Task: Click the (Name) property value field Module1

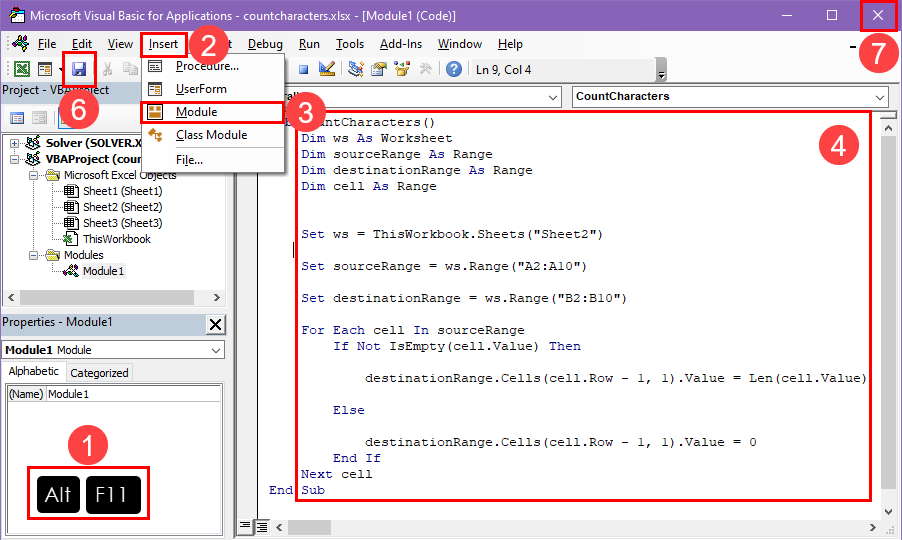Action: coord(133,394)
